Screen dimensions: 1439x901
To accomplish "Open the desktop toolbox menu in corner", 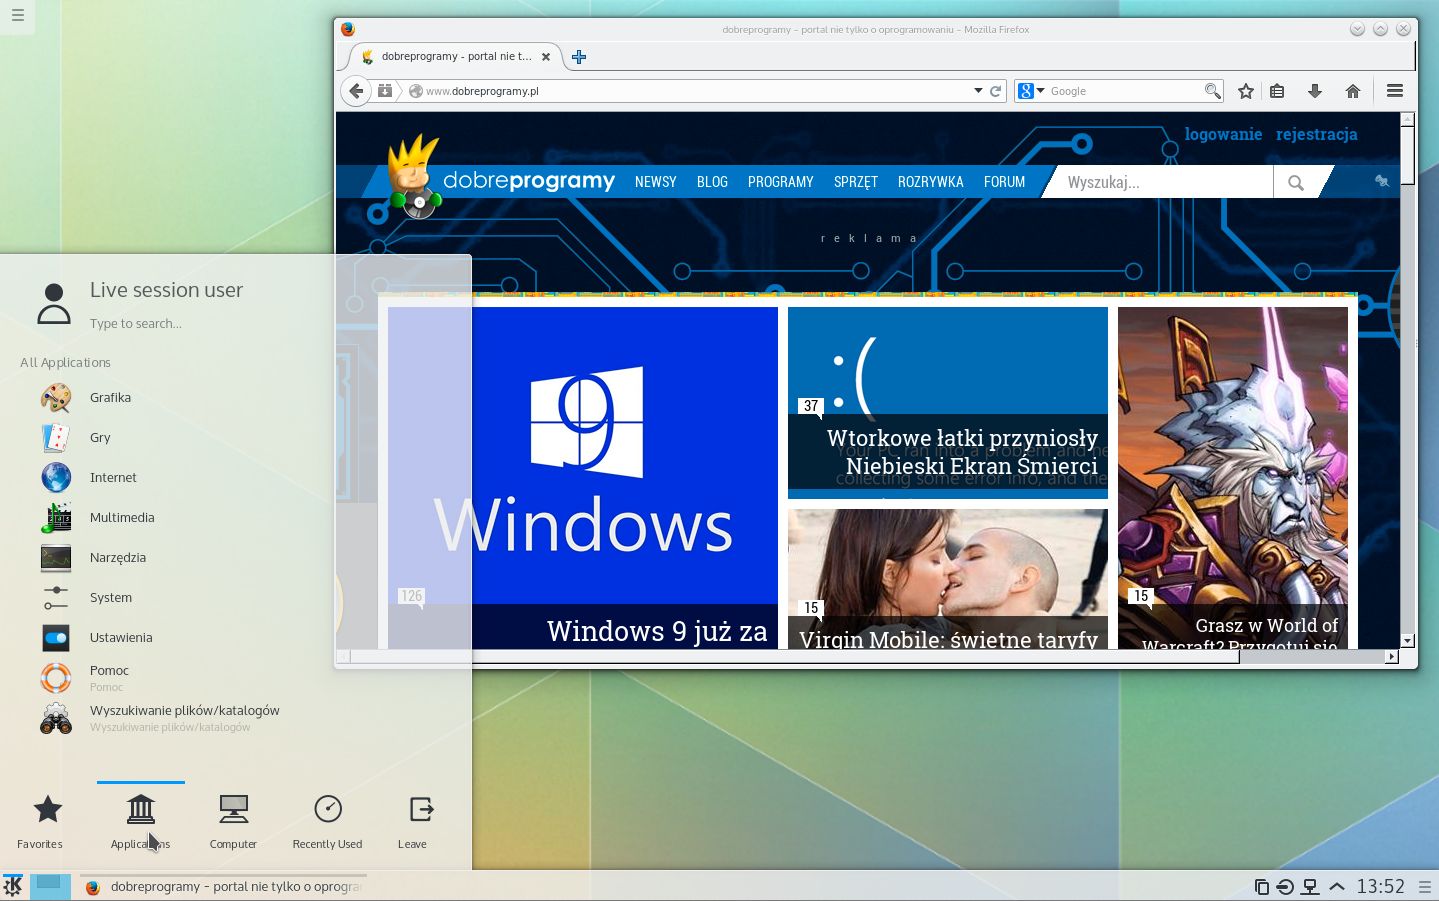I will [17, 16].
